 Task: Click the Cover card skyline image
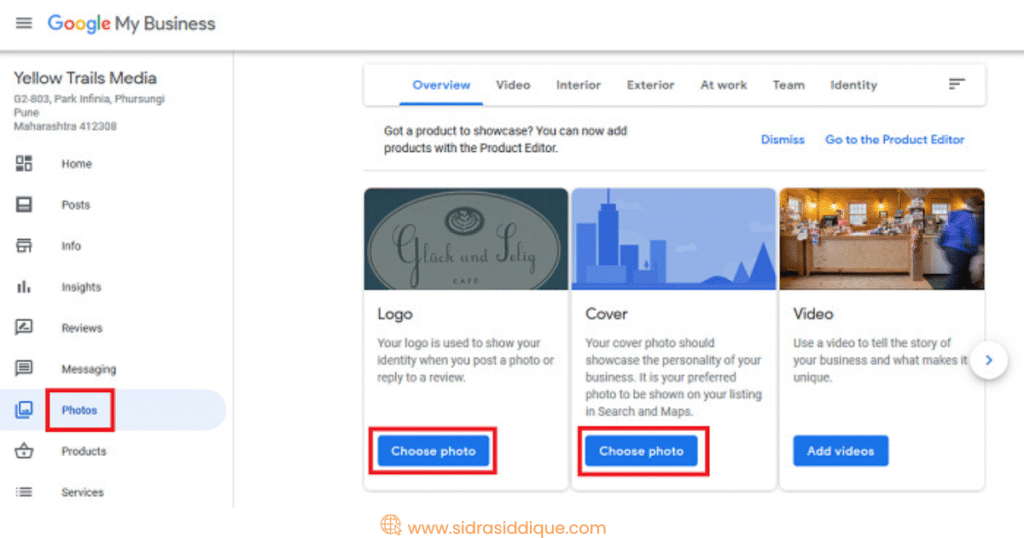tap(674, 239)
